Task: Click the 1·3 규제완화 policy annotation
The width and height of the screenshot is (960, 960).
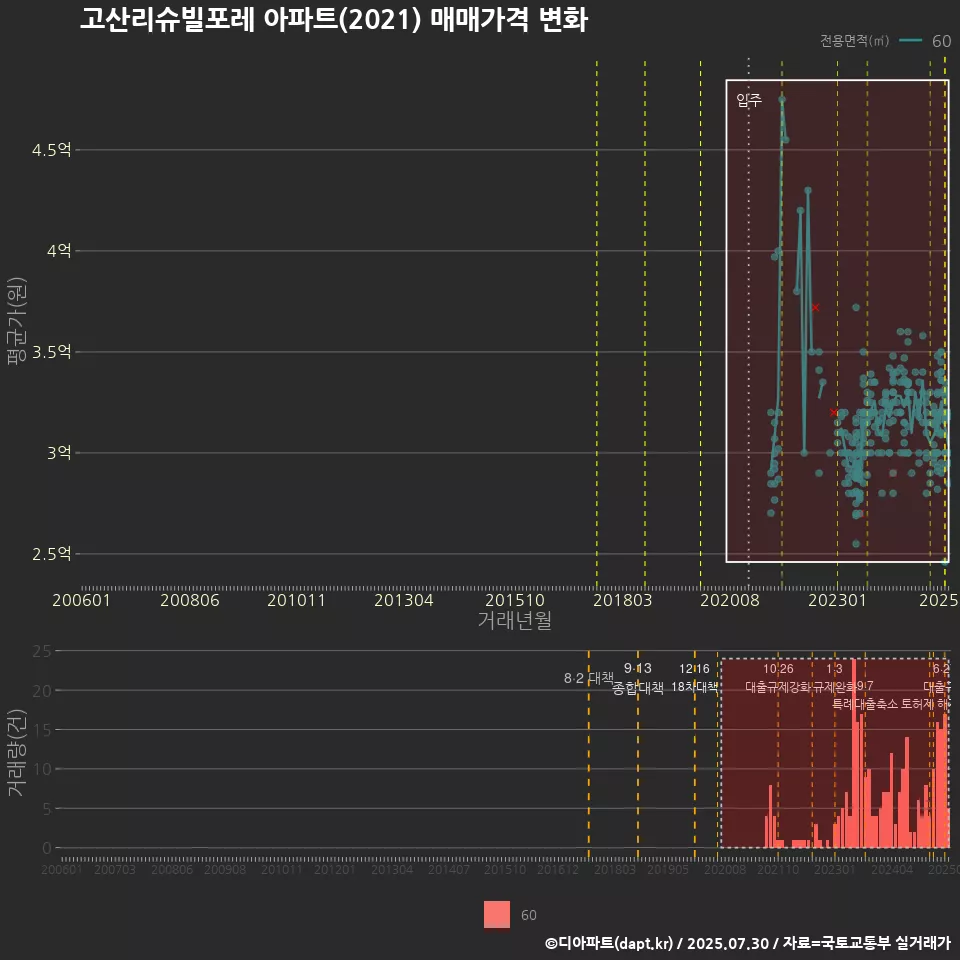Action: point(834,678)
